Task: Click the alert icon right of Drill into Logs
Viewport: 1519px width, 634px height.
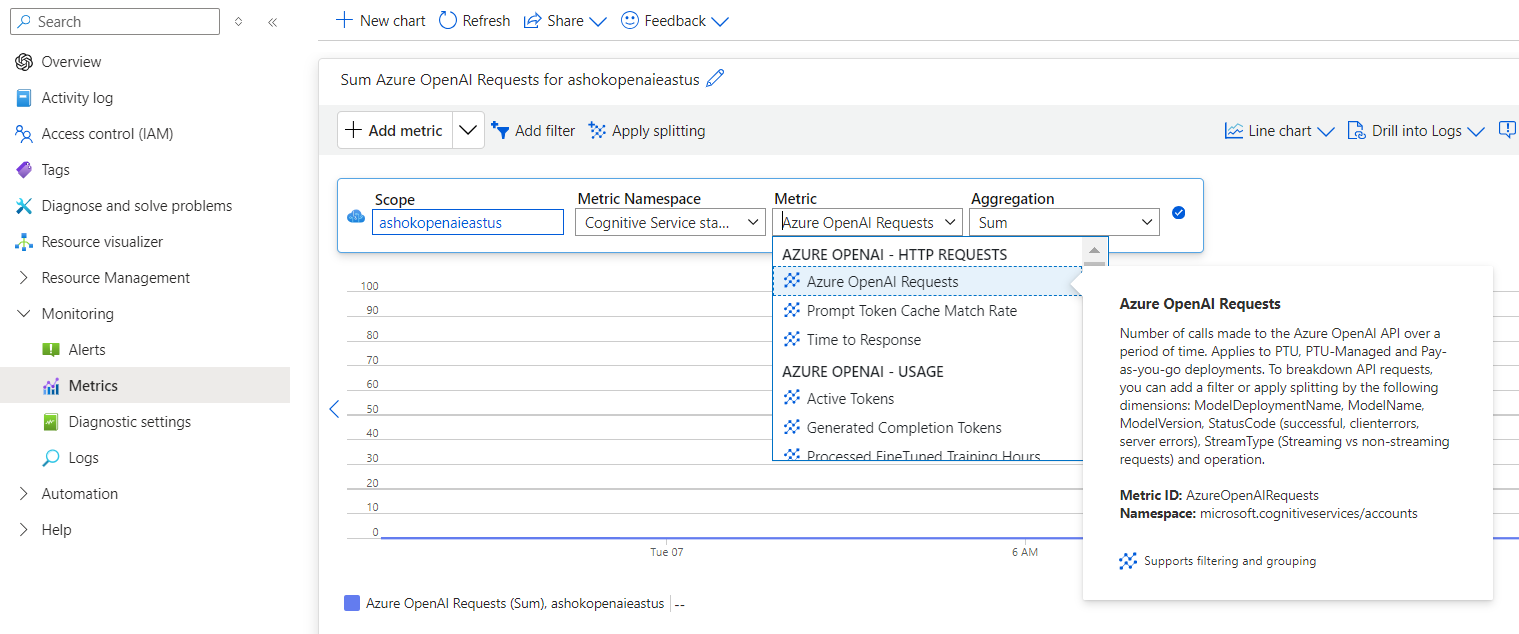Action: (1508, 130)
